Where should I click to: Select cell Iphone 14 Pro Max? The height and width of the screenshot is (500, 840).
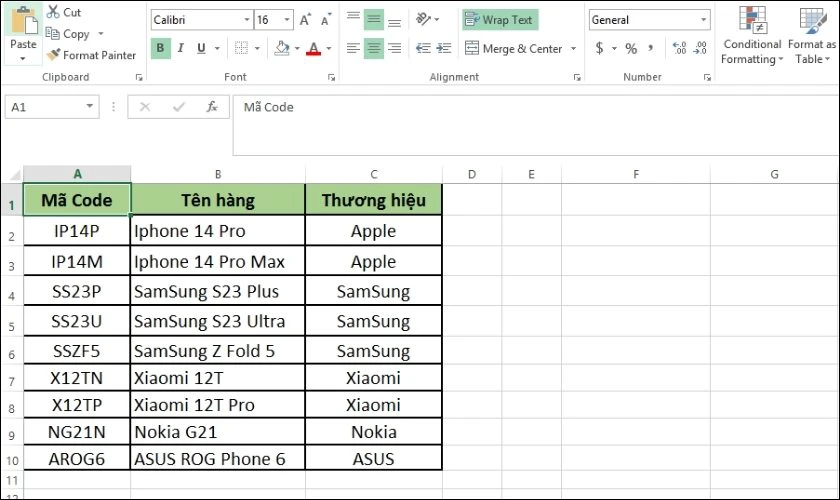pos(218,262)
